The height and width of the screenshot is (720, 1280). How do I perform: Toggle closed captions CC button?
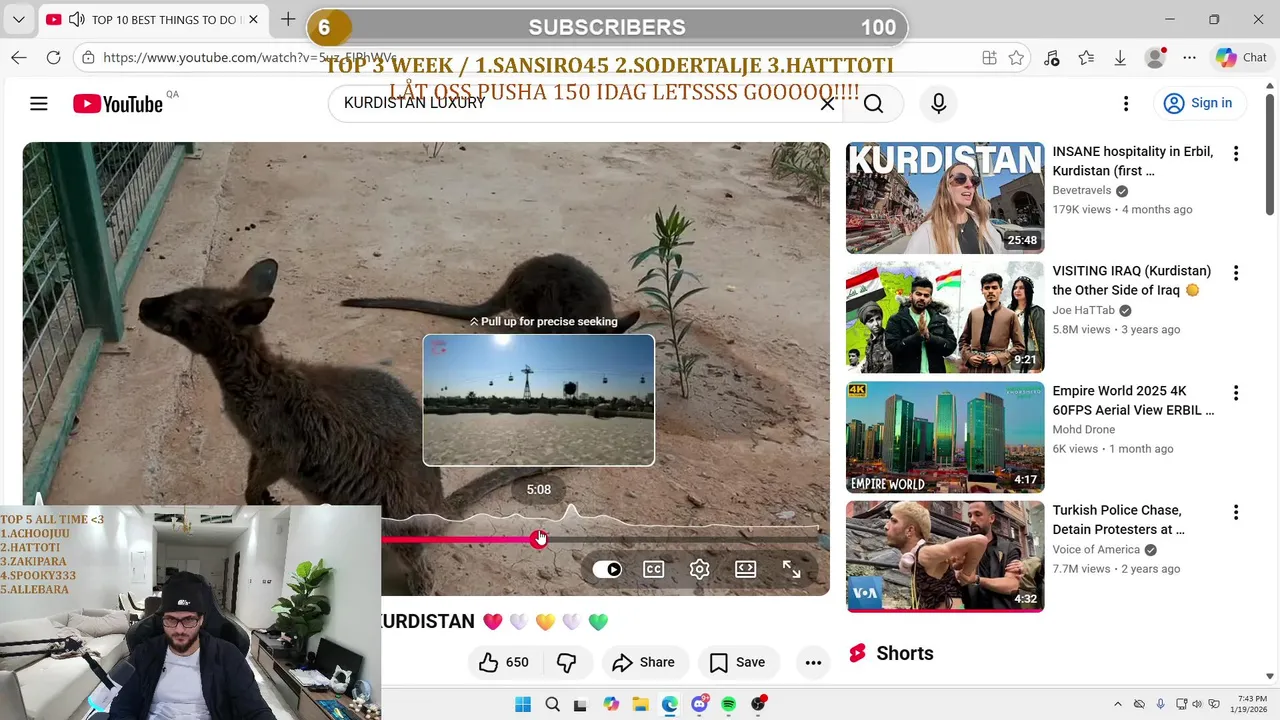[x=653, y=569]
